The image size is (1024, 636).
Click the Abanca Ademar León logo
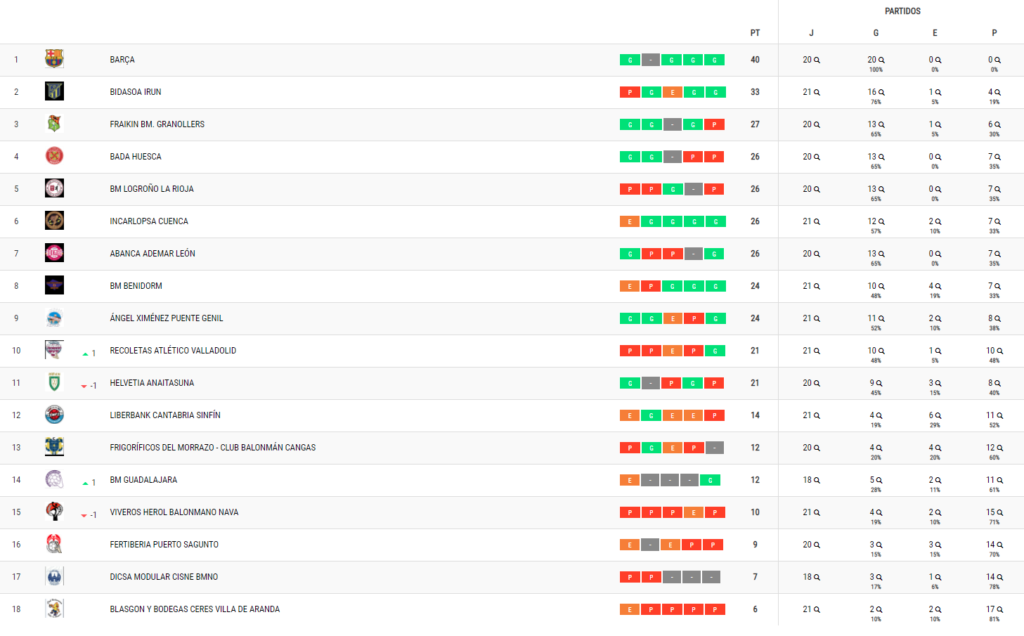point(54,253)
